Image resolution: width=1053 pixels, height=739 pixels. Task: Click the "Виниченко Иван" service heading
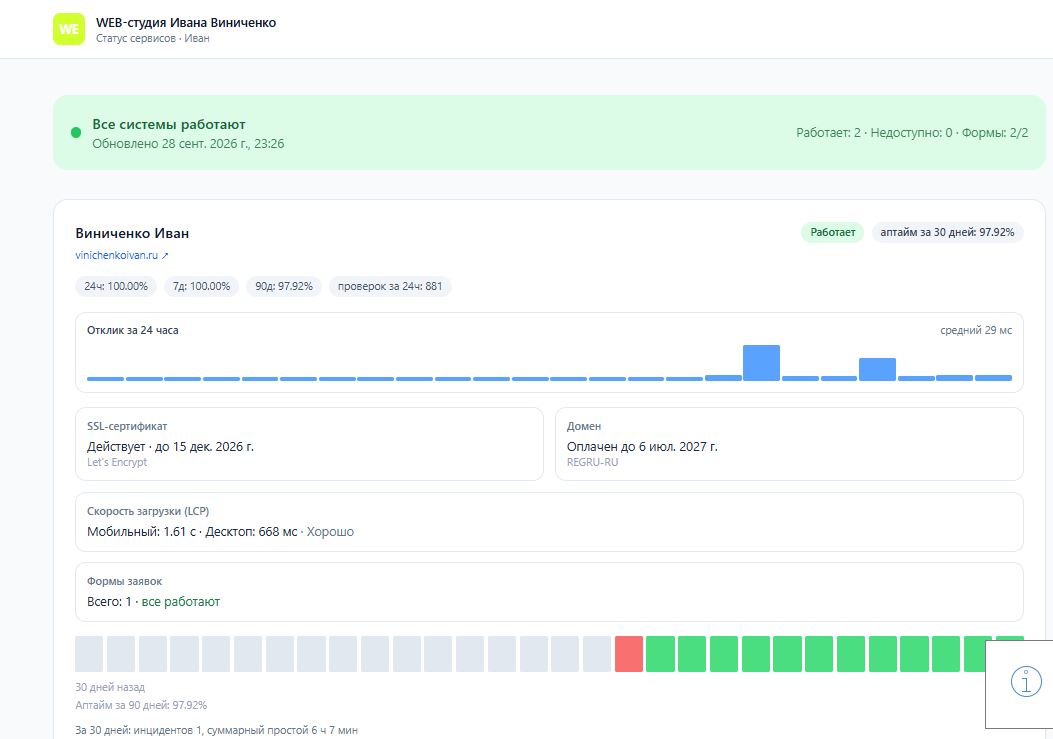132,233
